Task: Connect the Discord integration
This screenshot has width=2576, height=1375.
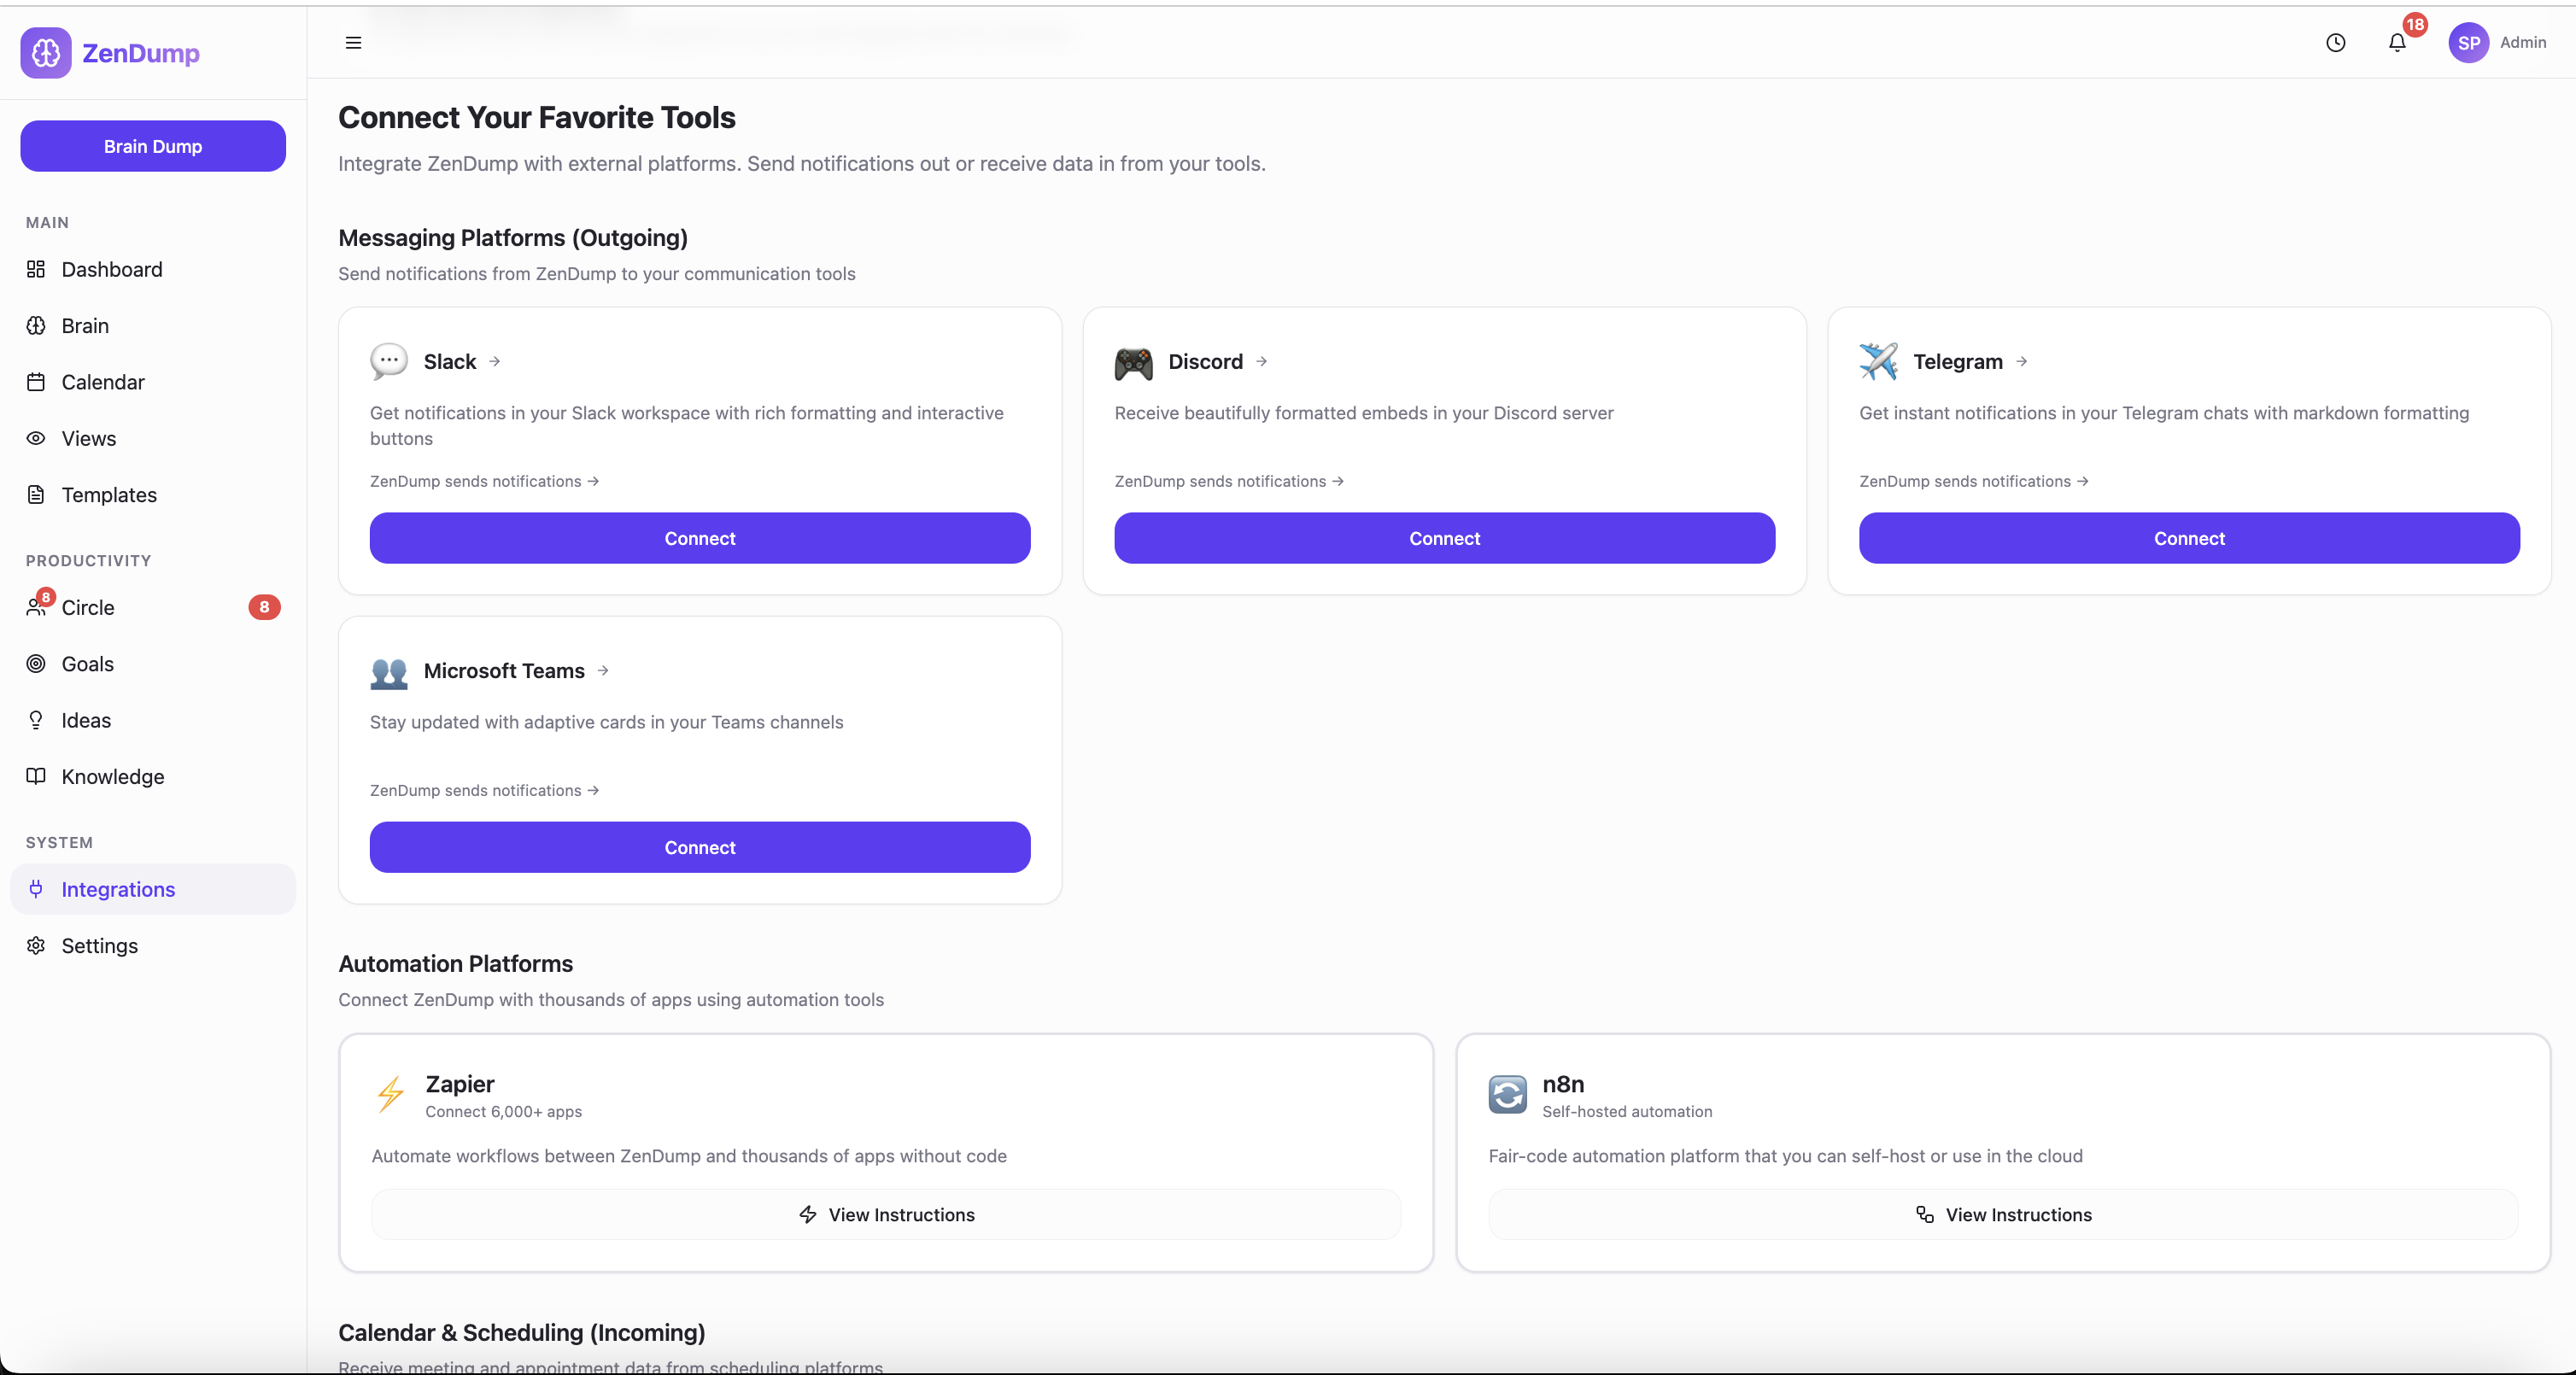Action: [1445, 538]
